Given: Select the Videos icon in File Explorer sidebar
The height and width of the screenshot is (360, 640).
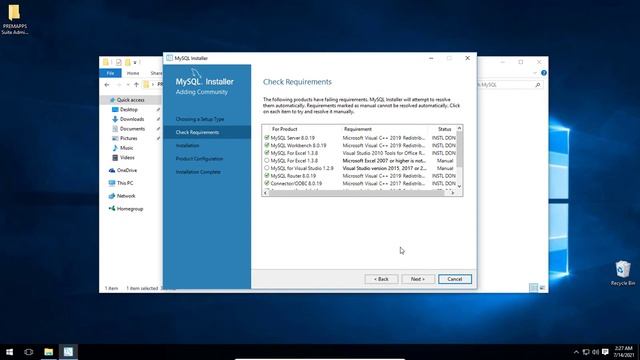Looking at the screenshot, I should pyautogui.click(x=115, y=158).
